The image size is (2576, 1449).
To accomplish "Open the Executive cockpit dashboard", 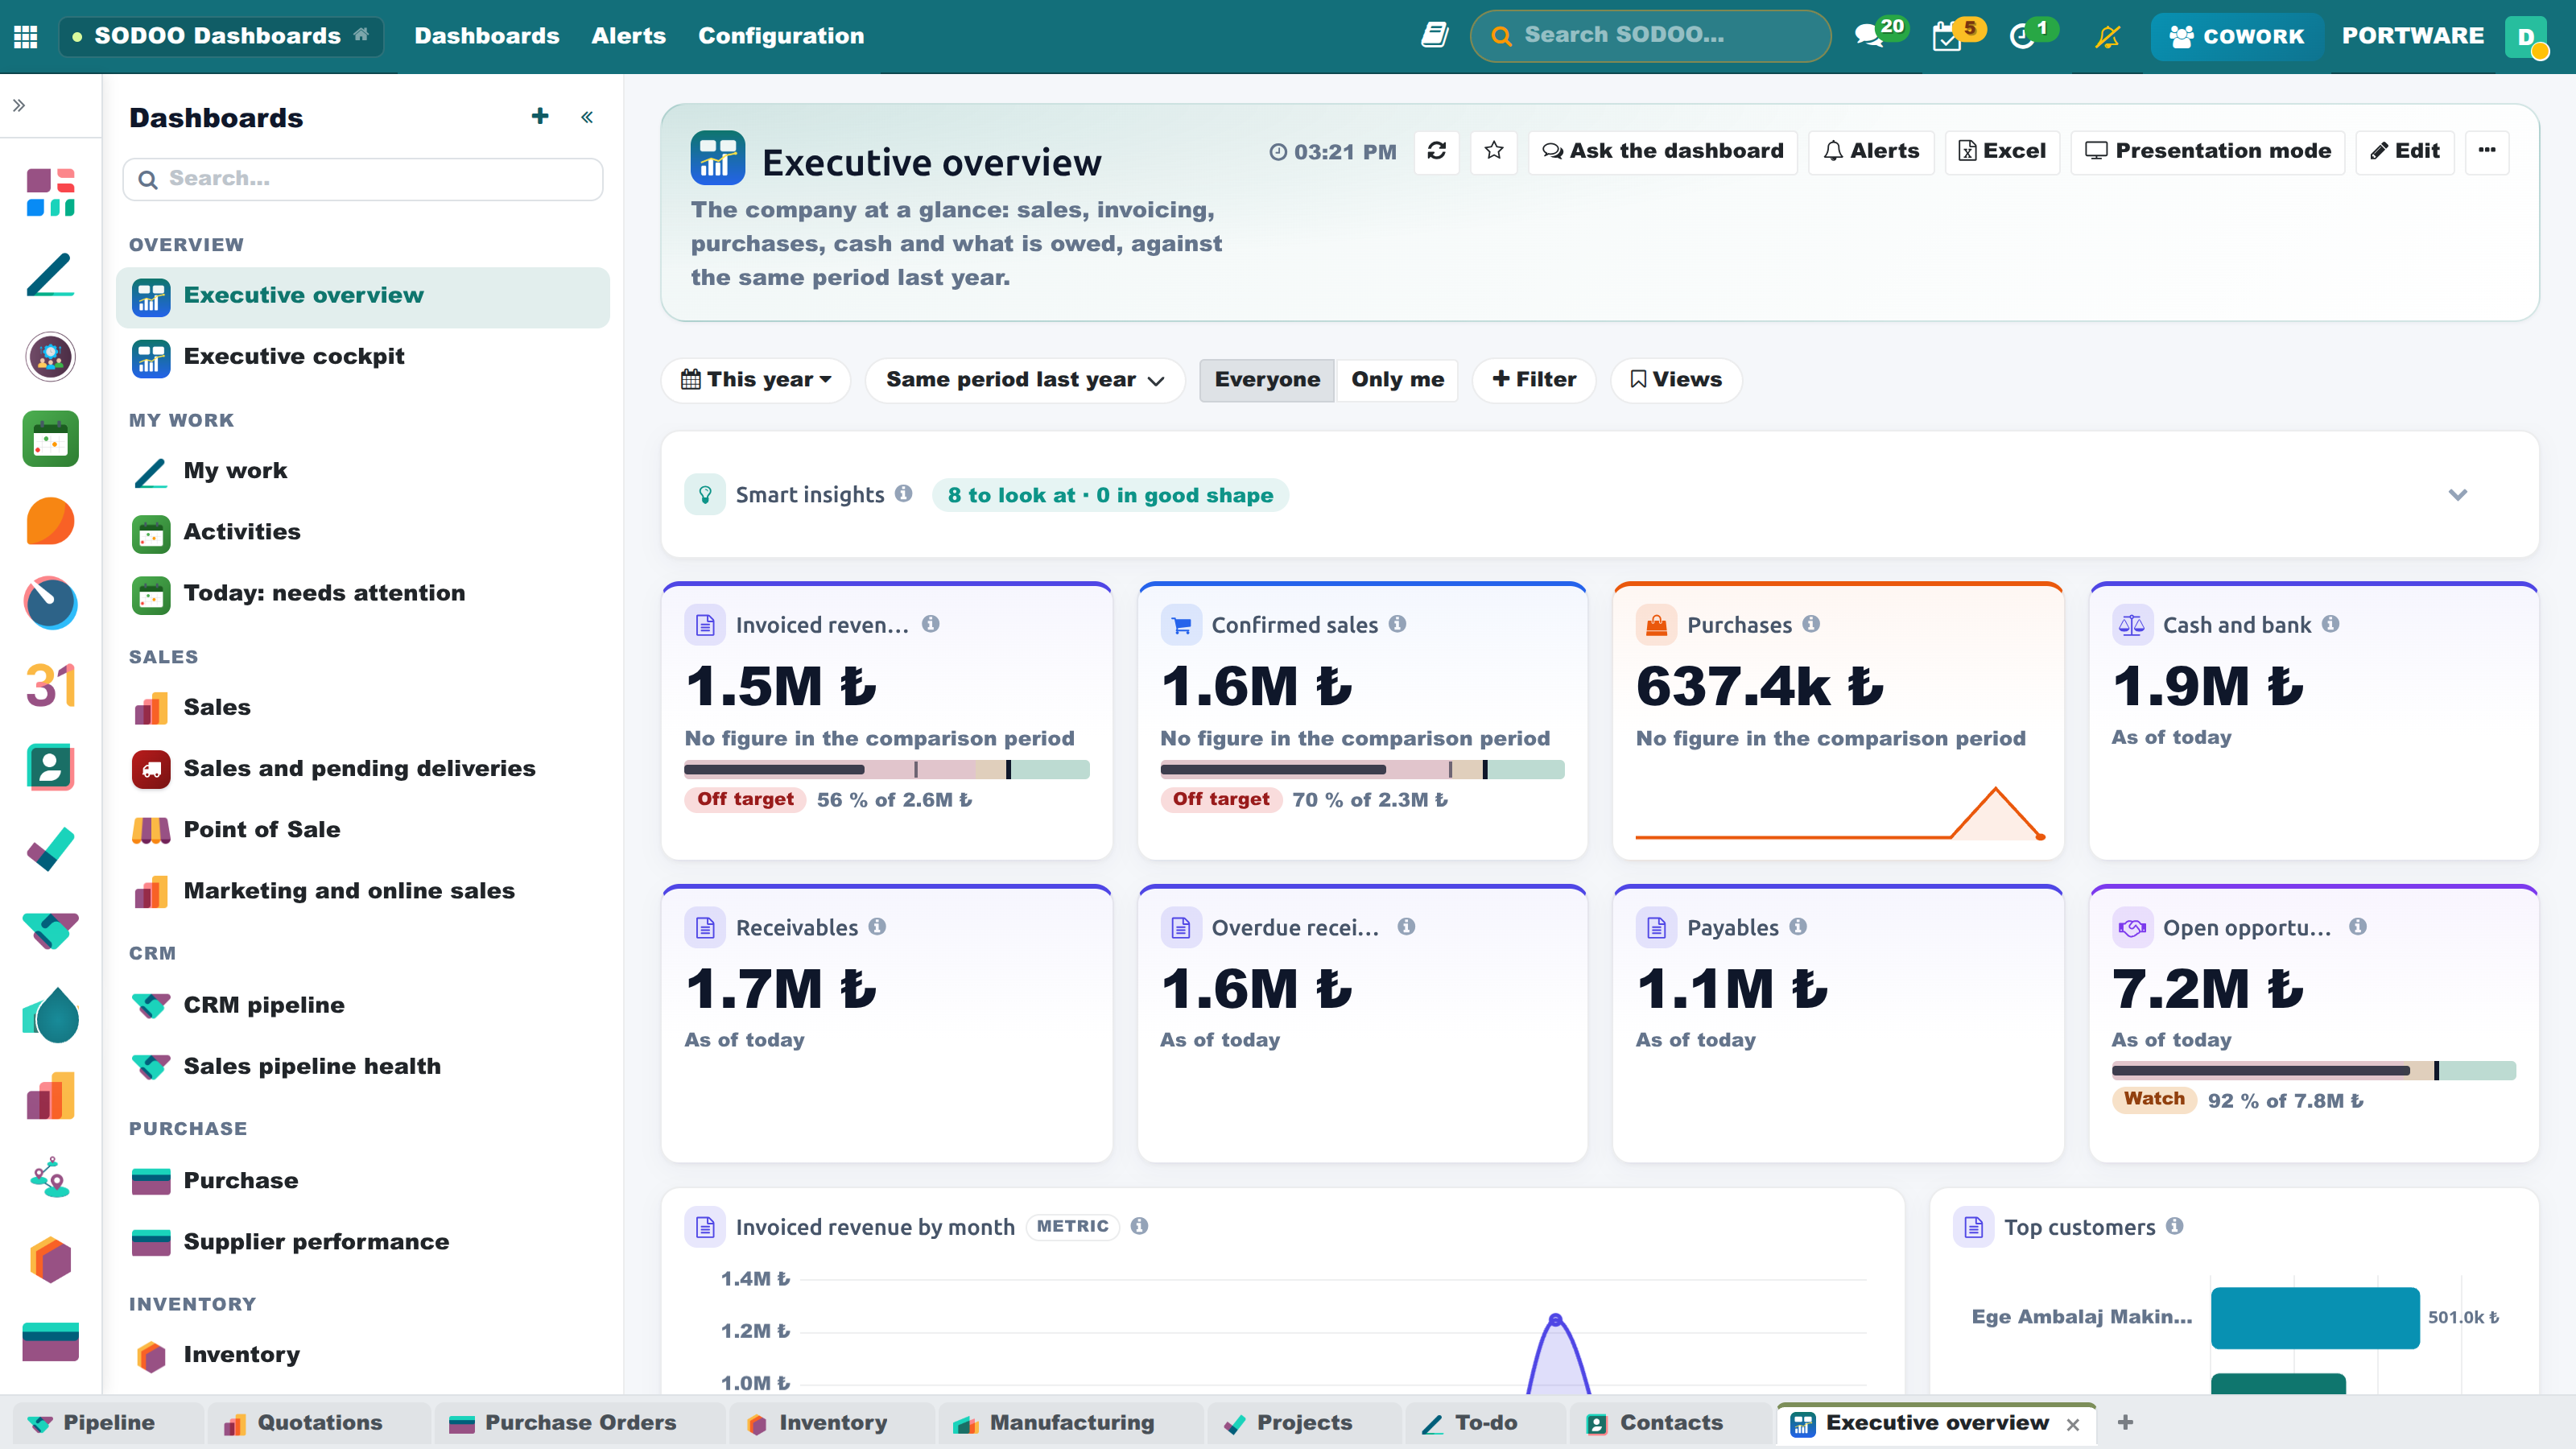I will [363, 357].
